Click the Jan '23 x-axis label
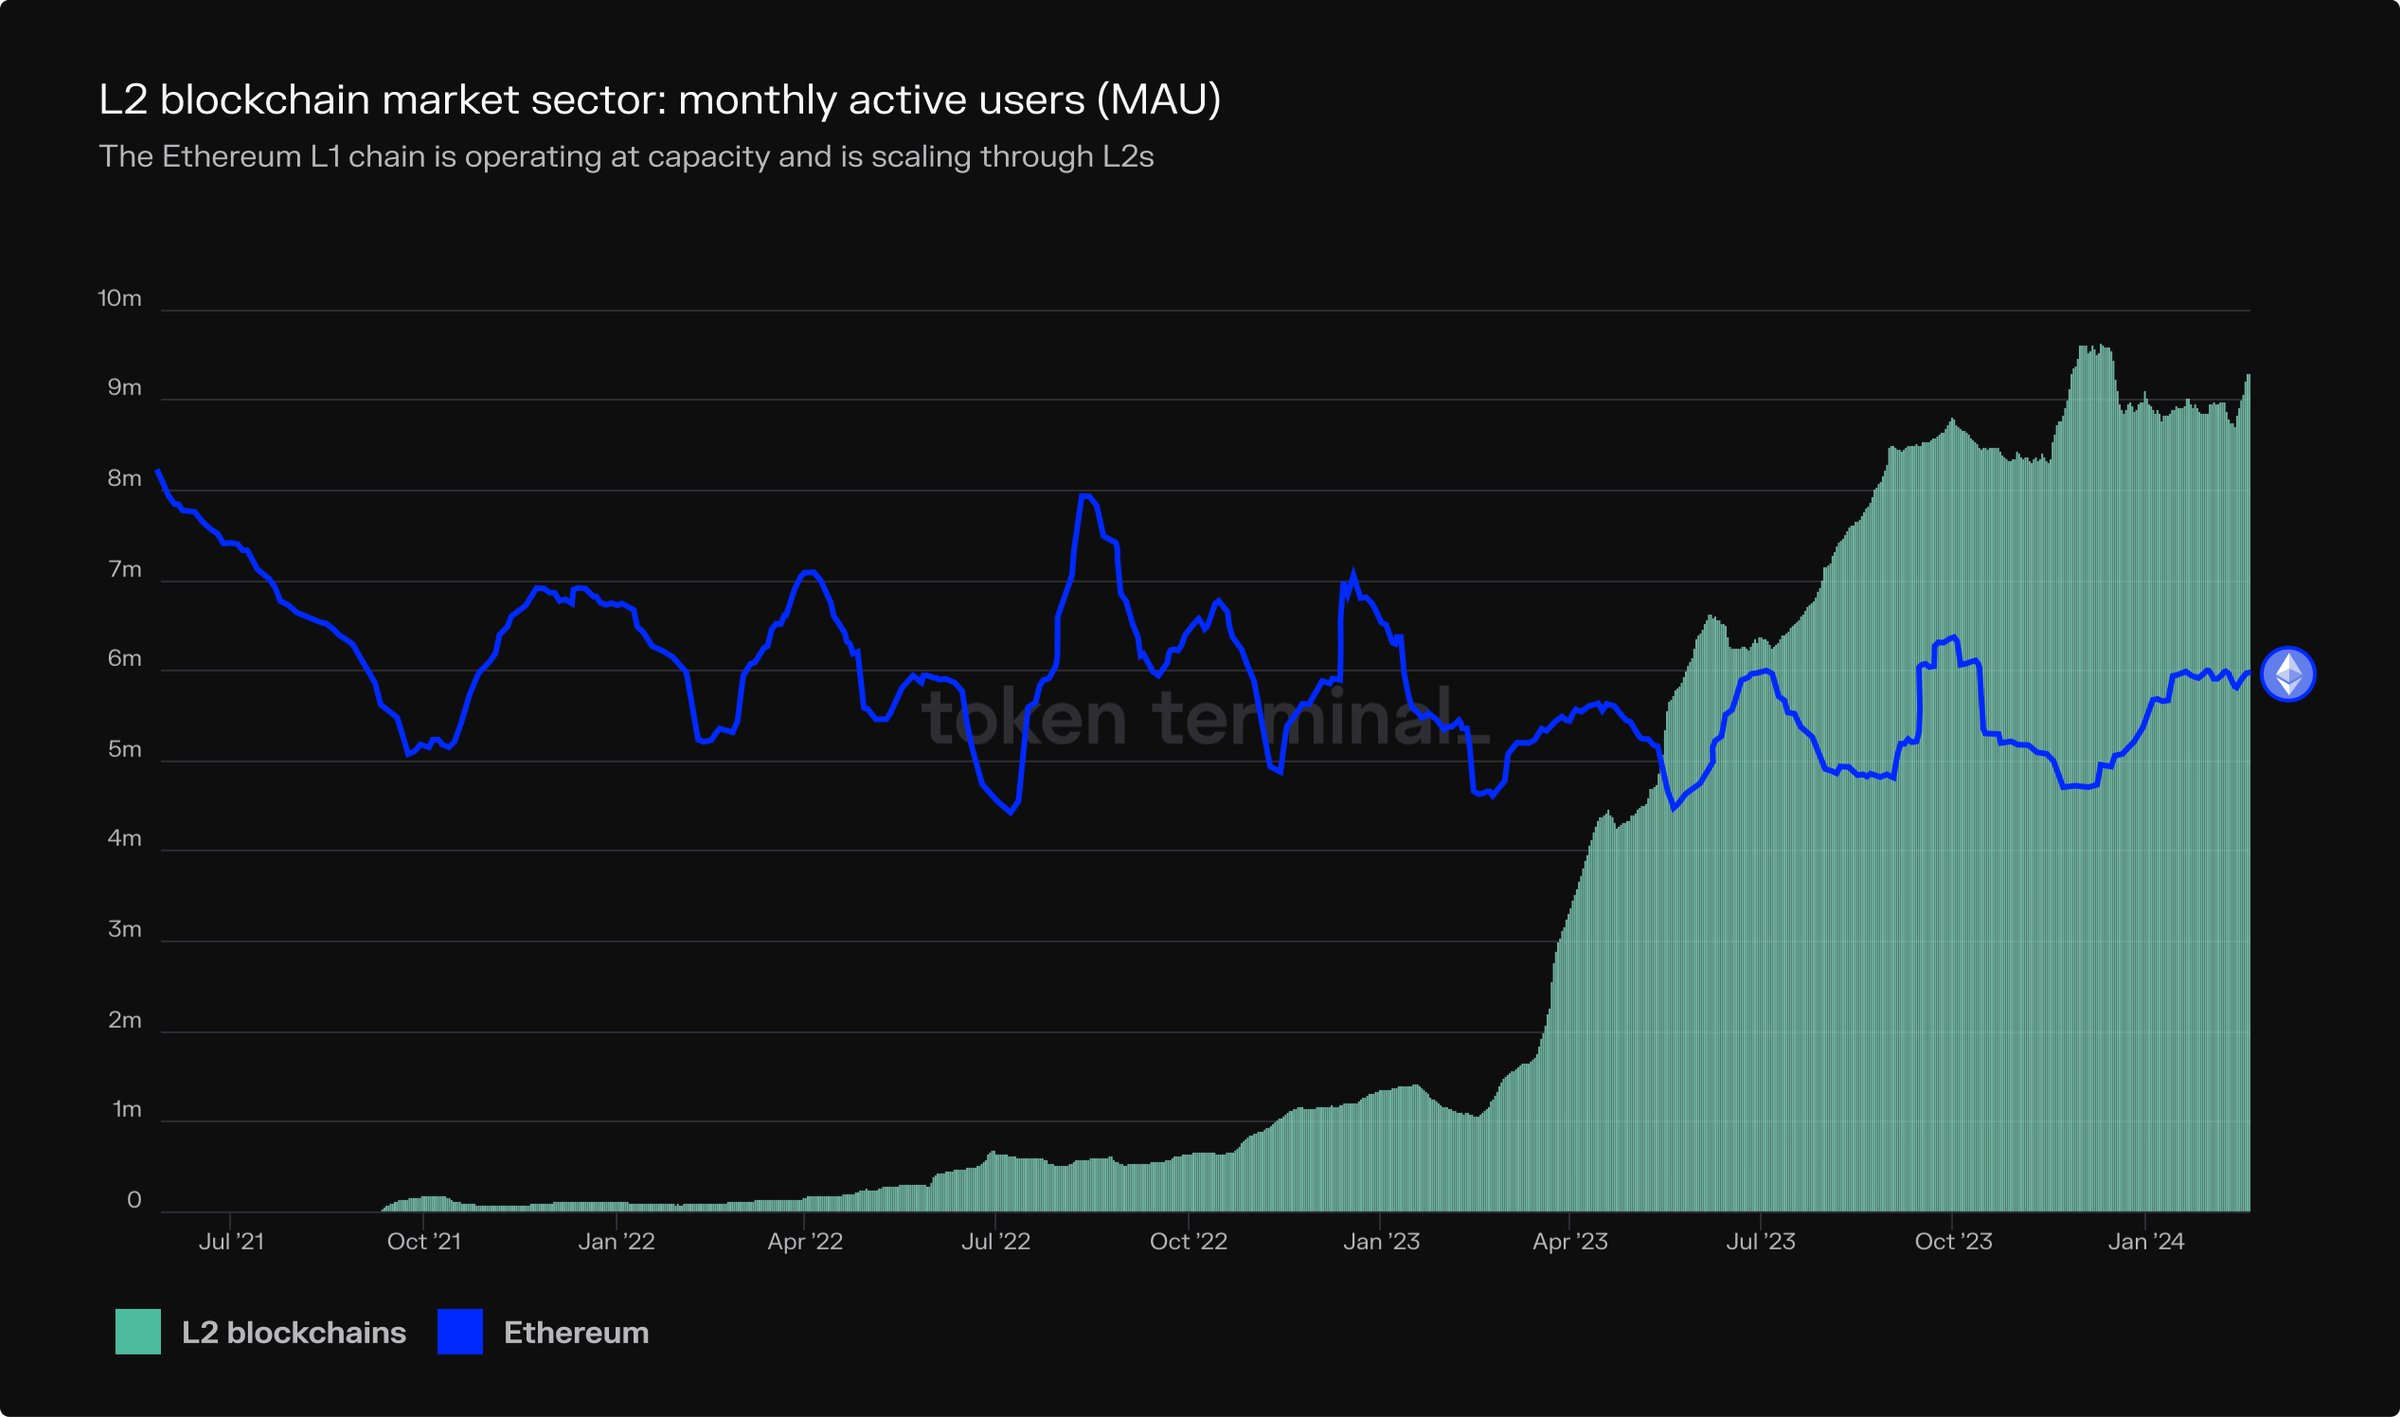This screenshot has height=1417, width=2400. coord(1381,1241)
